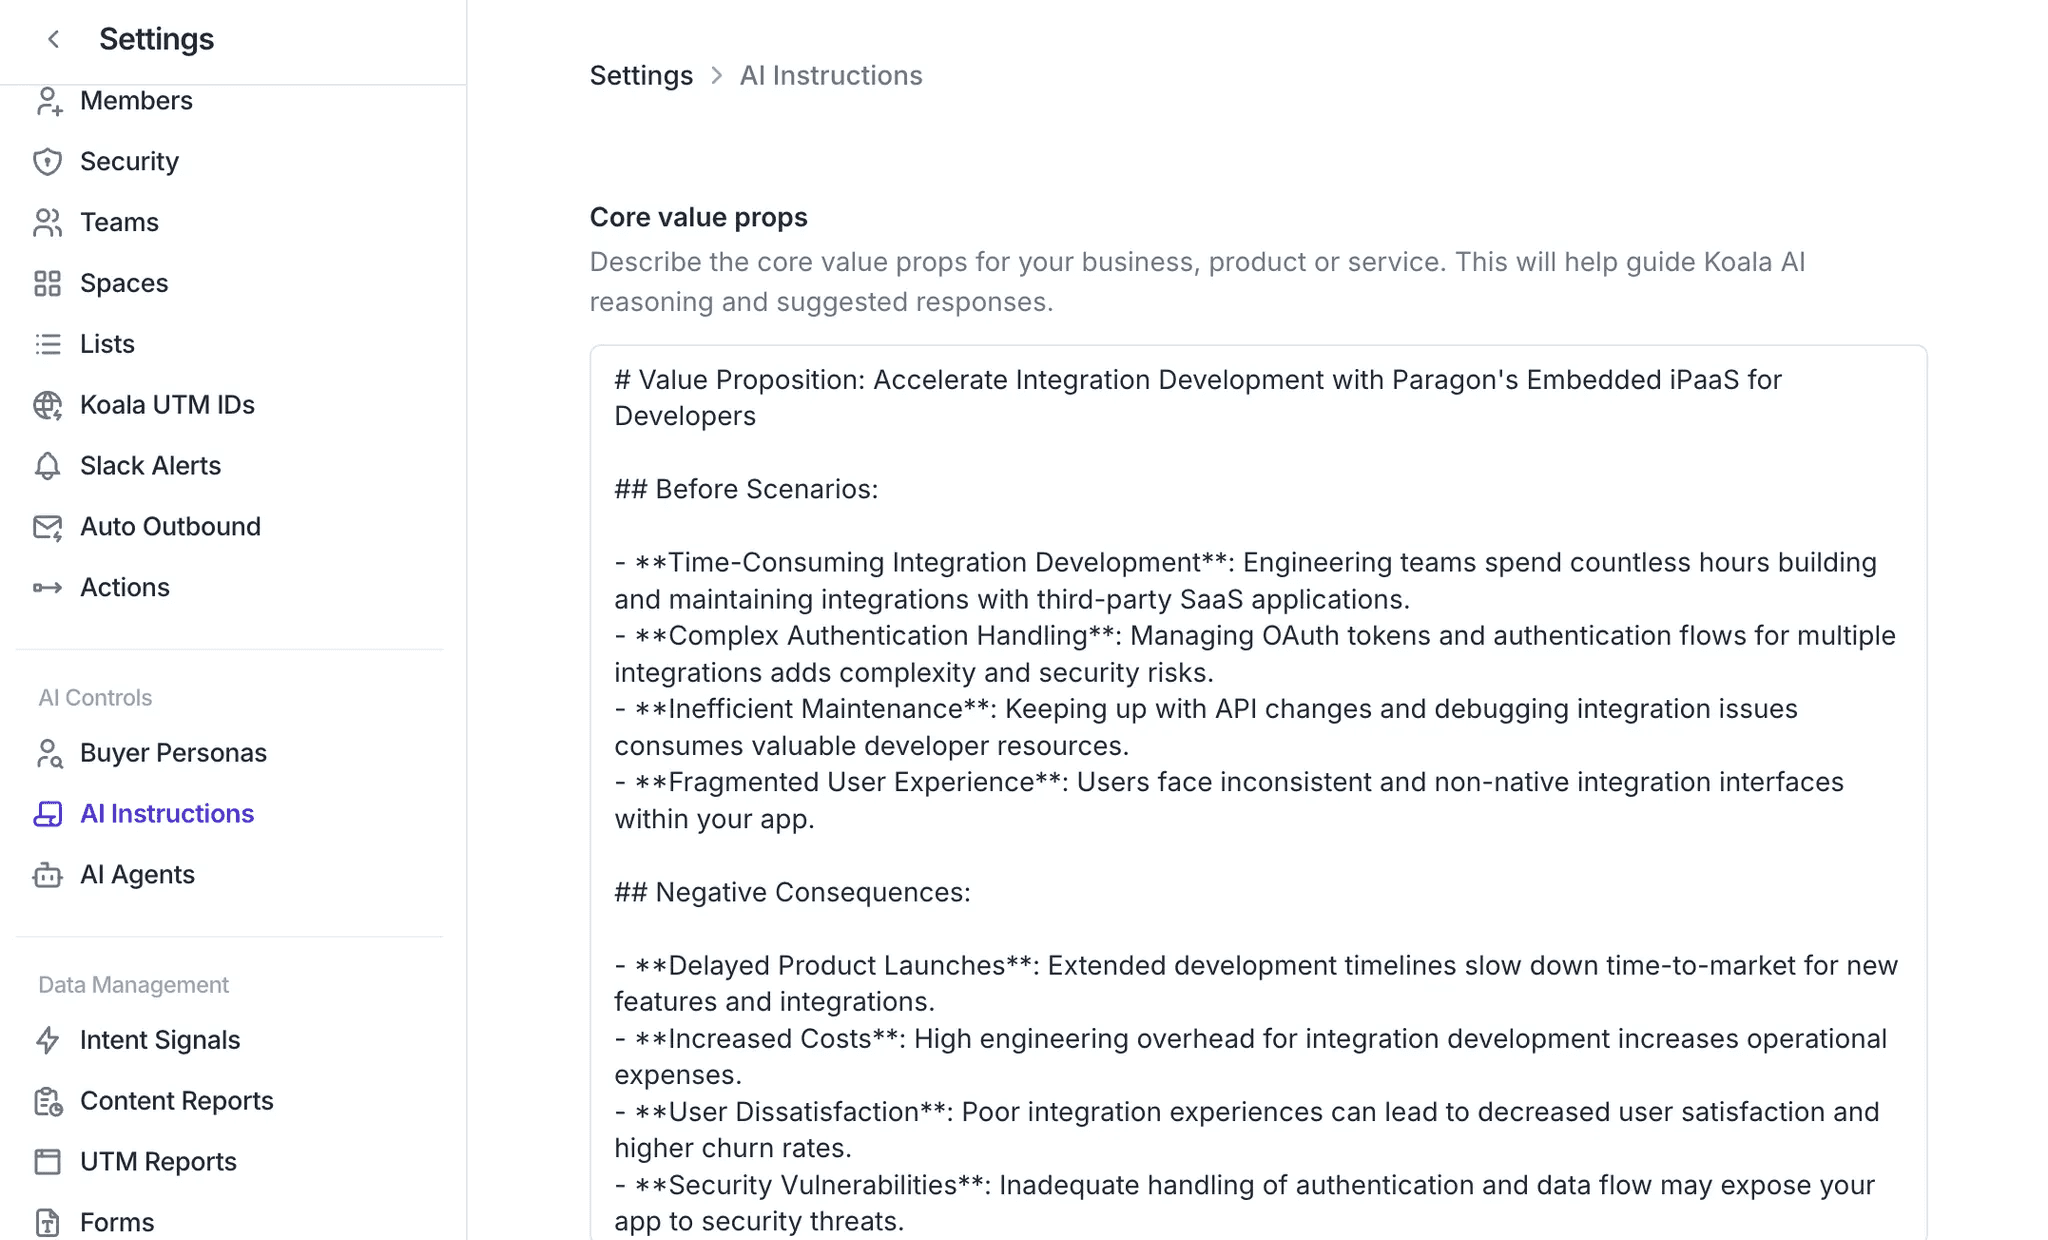This screenshot has width=2048, height=1240.
Task: Click the back arrow beside Settings
Action: pyautogui.click(x=54, y=39)
